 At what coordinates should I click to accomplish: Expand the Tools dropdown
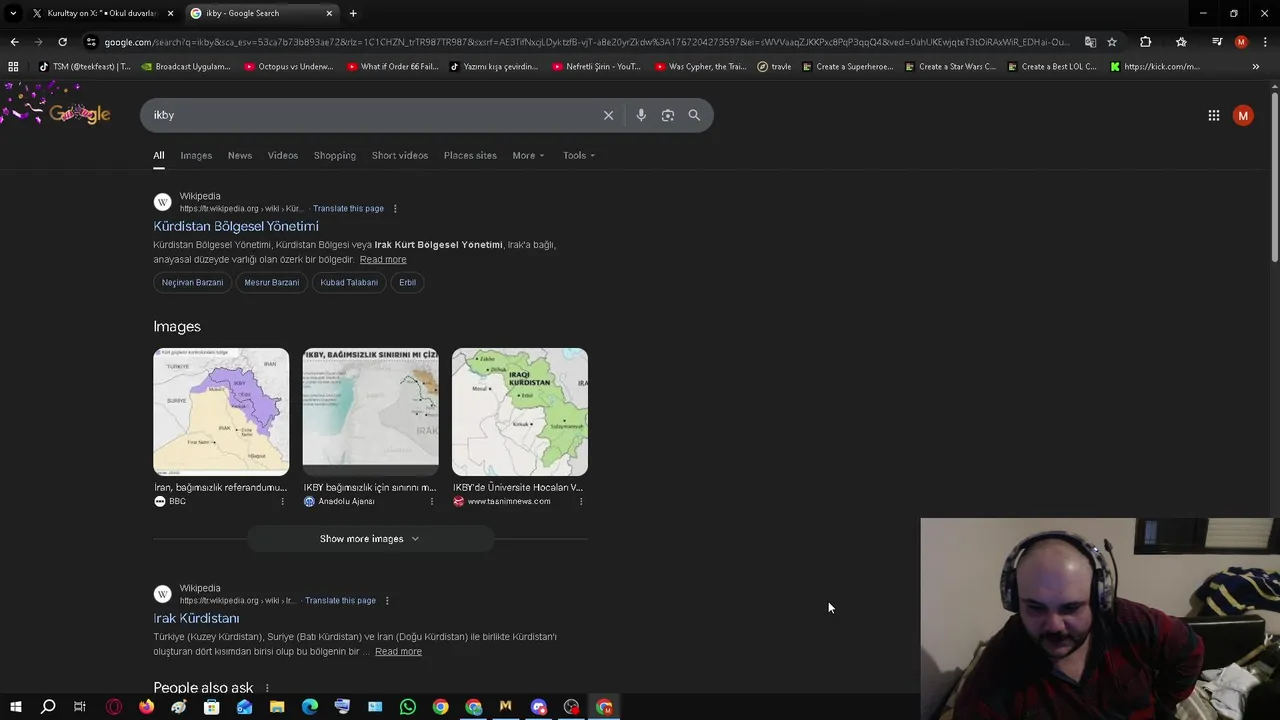click(579, 156)
